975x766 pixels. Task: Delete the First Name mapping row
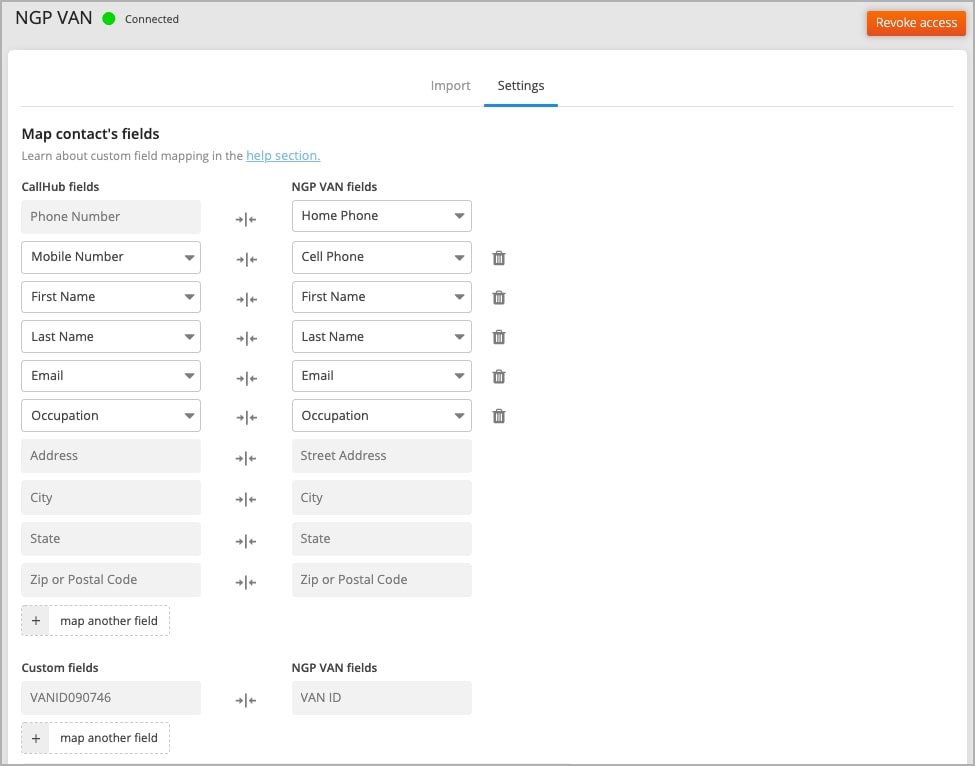coord(499,297)
